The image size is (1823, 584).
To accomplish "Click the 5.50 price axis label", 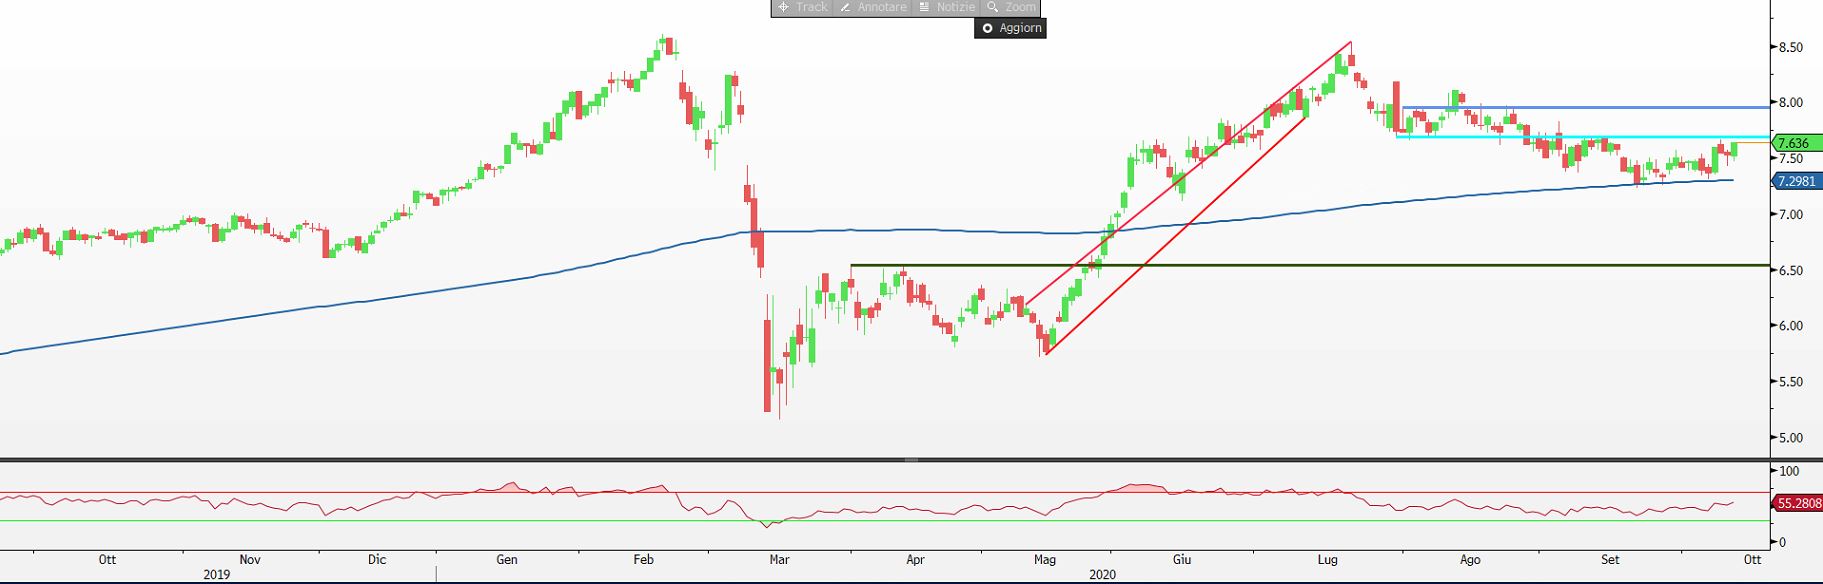I will point(1789,382).
